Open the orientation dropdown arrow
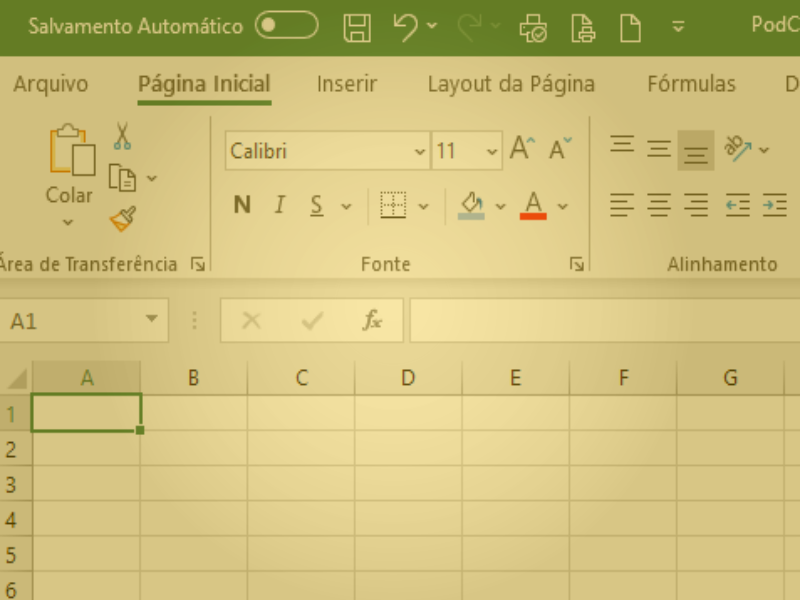This screenshot has height=600, width=800. click(x=764, y=150)
